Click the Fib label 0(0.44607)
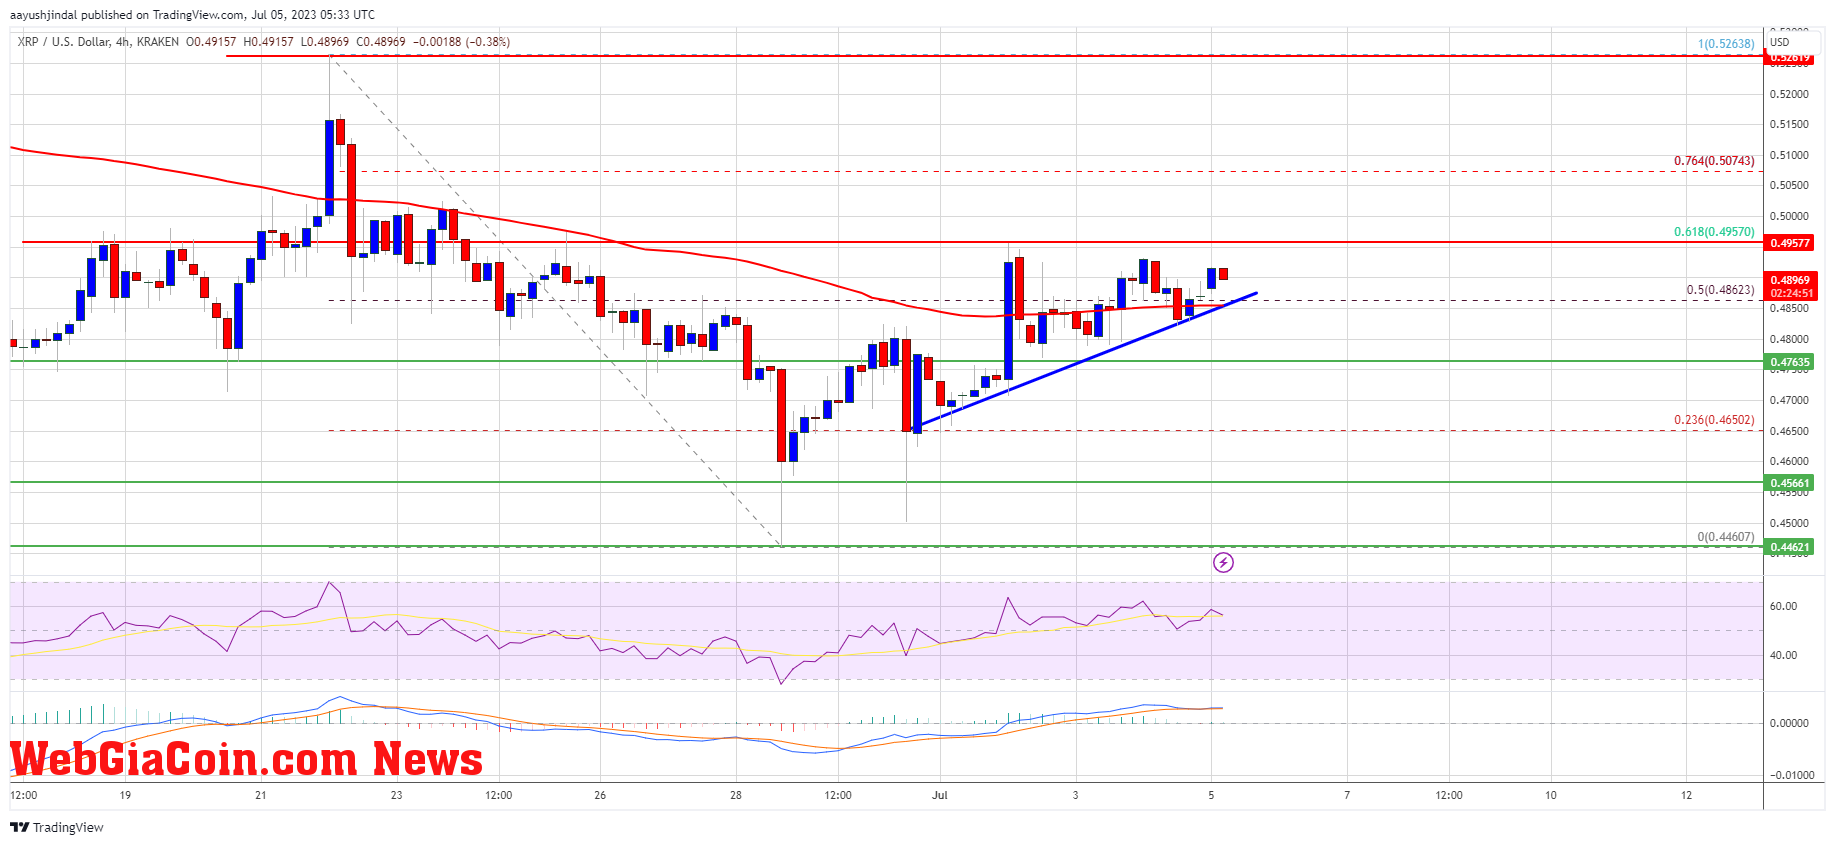Image resolution: width=1835 pixels, height=845 pixels. click(x=1726, y=537)
